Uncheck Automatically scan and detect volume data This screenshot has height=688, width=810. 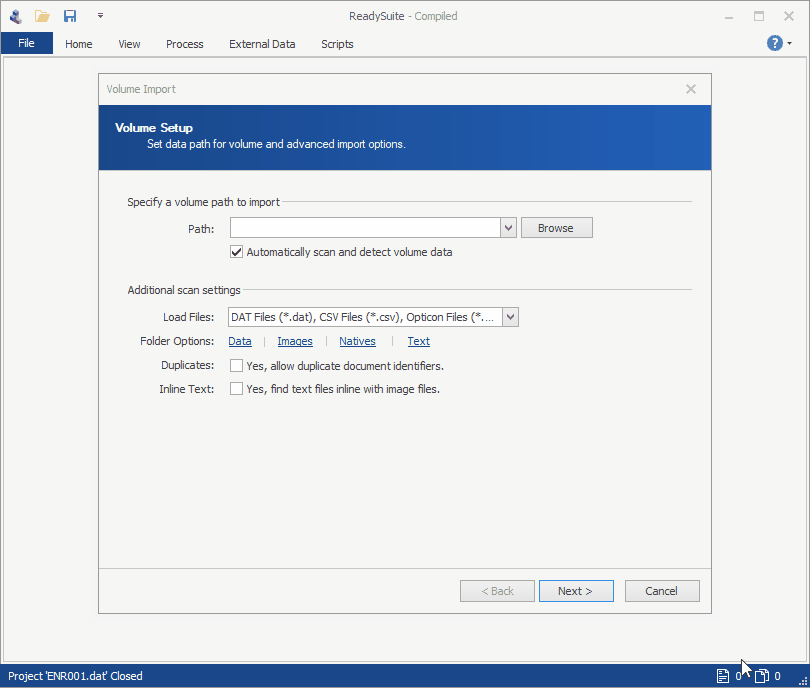(236, 252)
